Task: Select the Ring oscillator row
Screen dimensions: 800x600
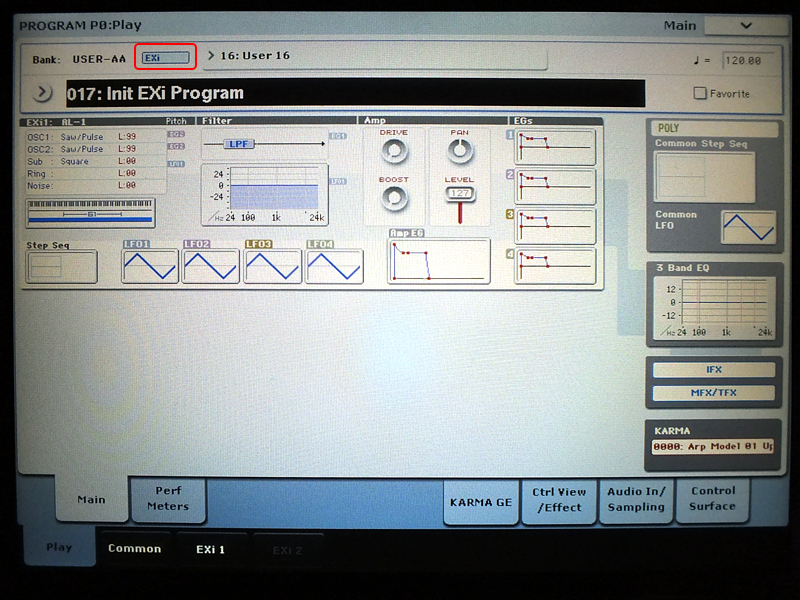Action: coord(96,173)
